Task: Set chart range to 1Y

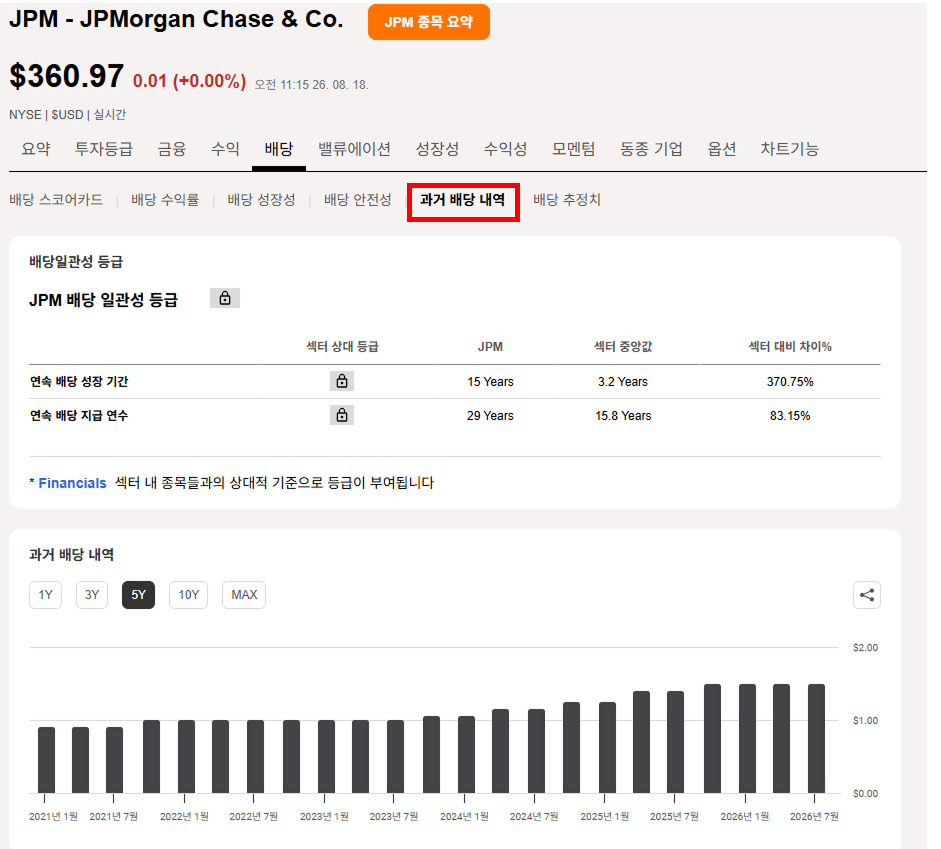Action: pos(46,595)
